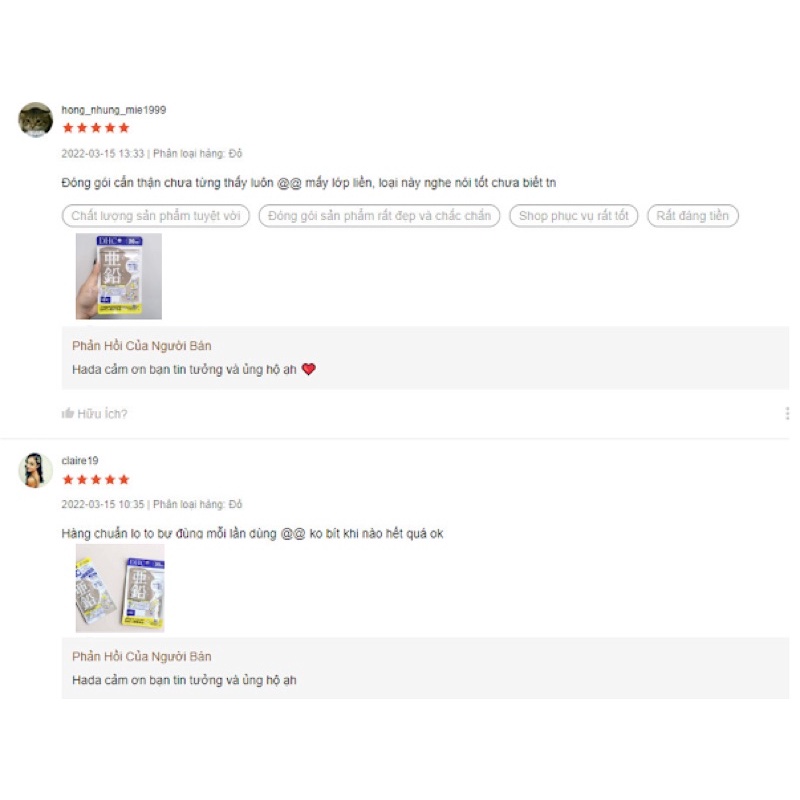This screenshot has height=800, width=800.
Task: Select tag Chất lượng sản phẩm tuyệt vời
Action: (156, 216)
